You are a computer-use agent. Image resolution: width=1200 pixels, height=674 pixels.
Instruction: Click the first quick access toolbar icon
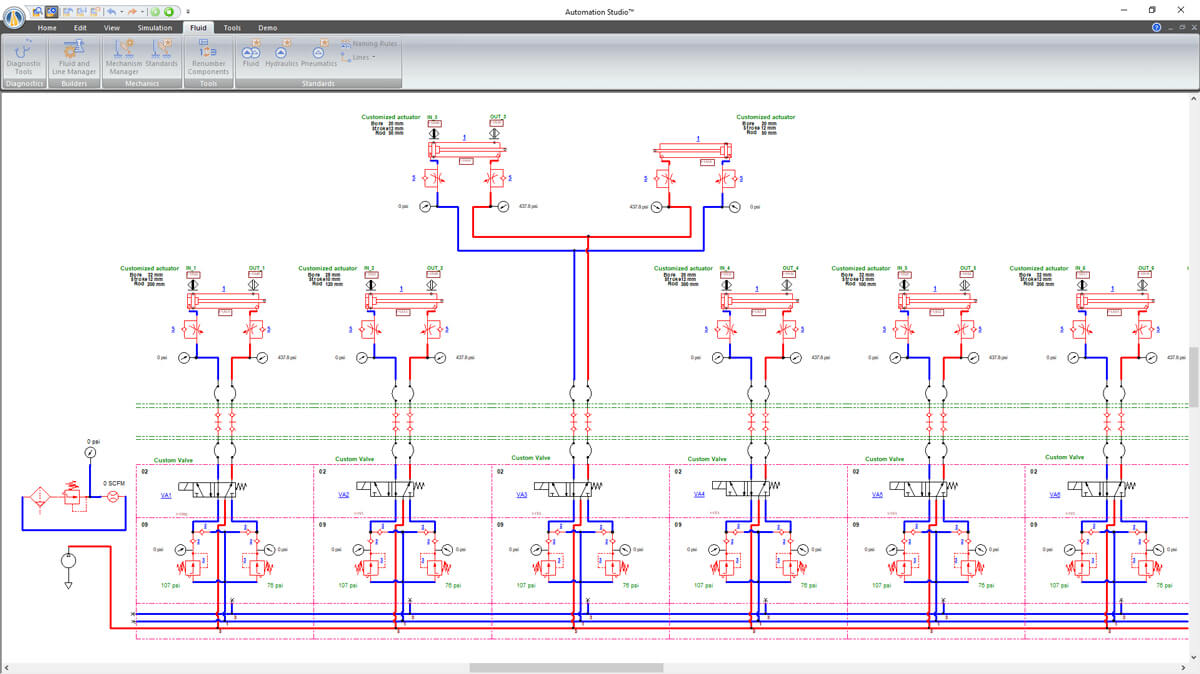37,11
